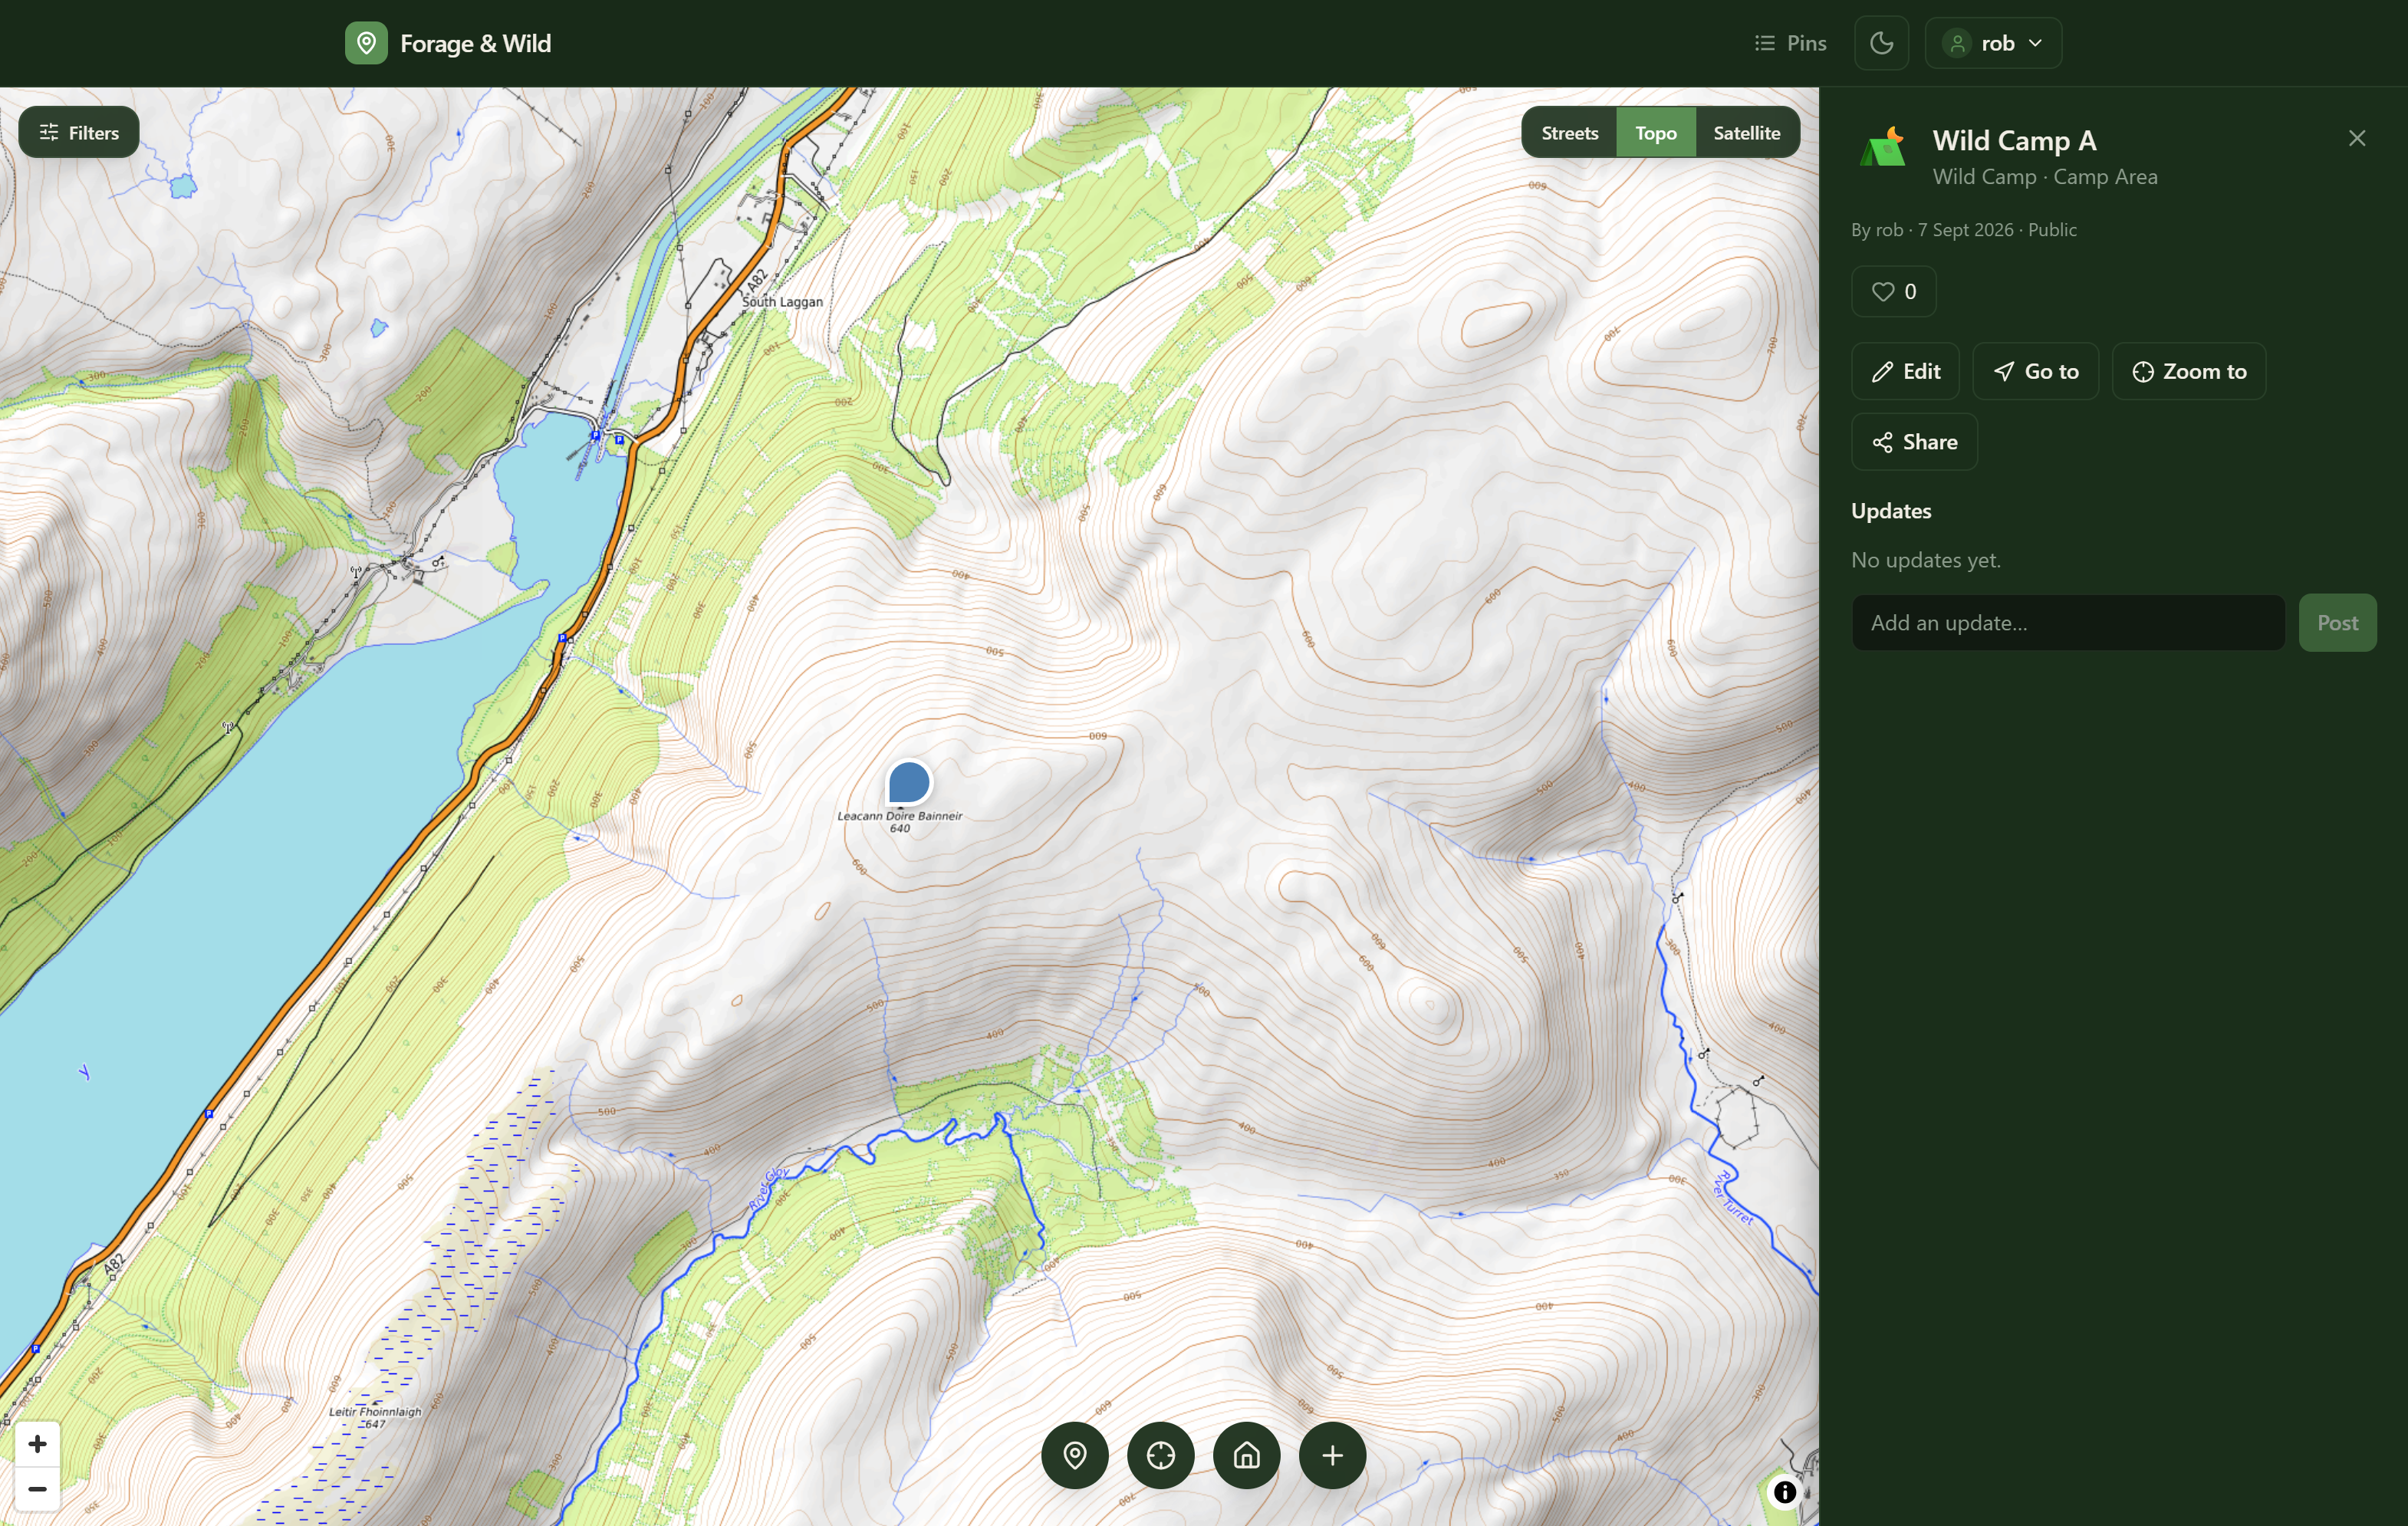Click the South Laggan map label
The width and height of the screenshot is (2408, 1526).
click(782, 302)
